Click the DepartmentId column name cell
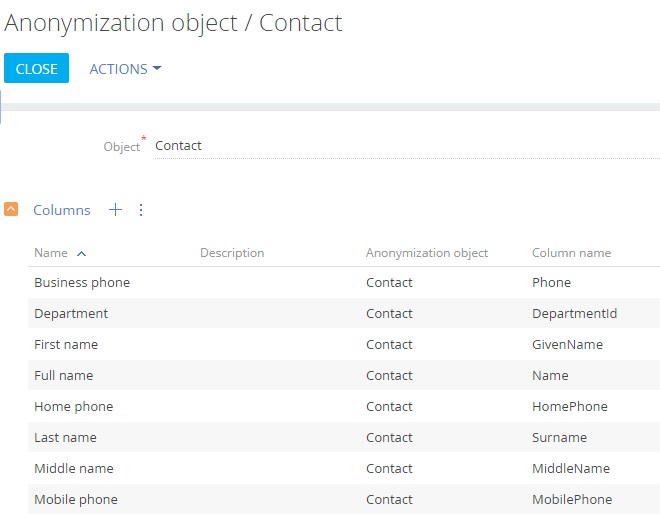Screen dimensions: 660x532 coord(575,314)
